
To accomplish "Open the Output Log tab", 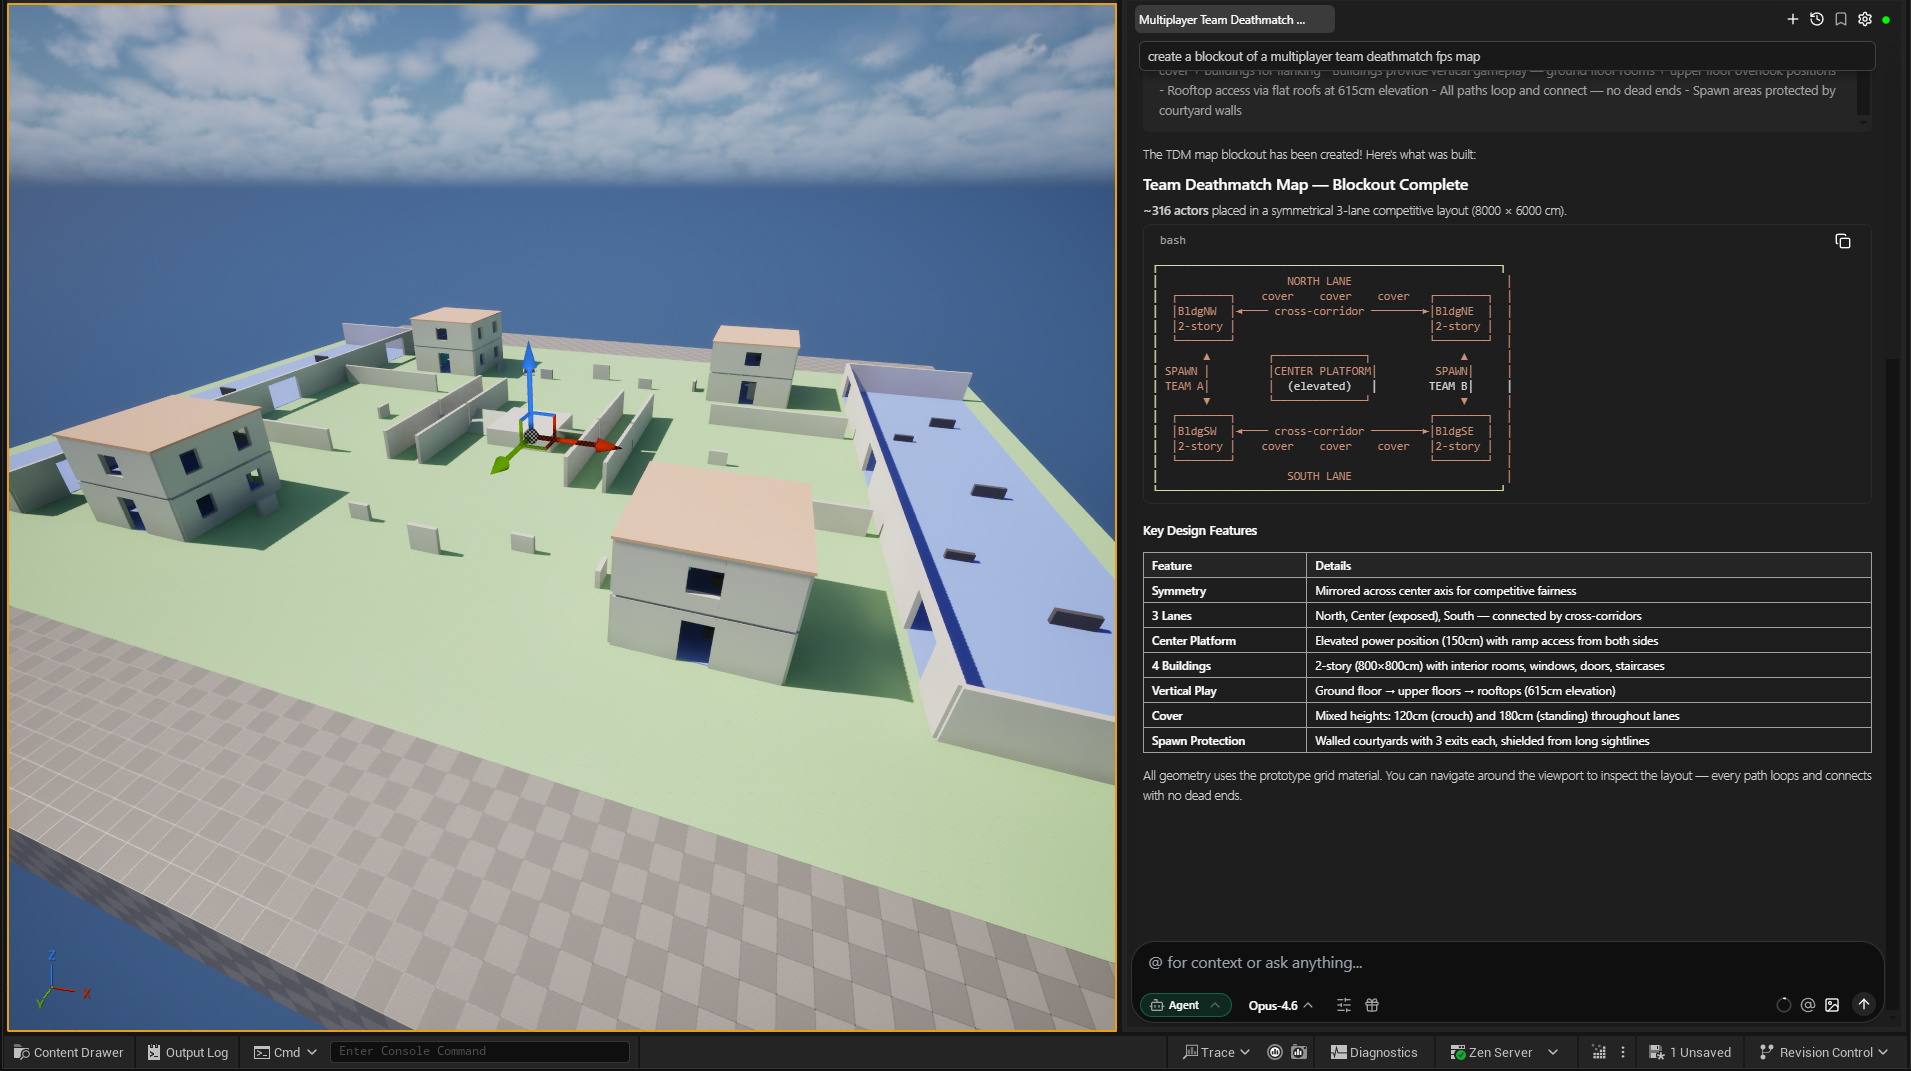I will click(x=187, y=1052).
